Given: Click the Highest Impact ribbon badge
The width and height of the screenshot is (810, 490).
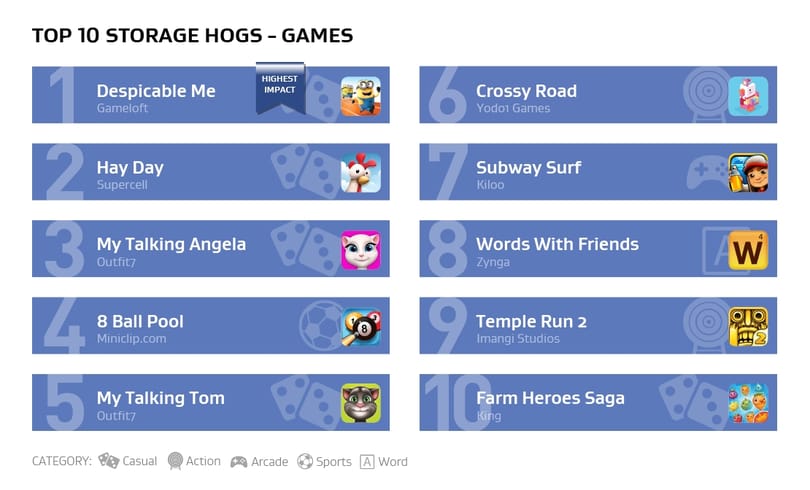Looking at the screenshot, I should click(280, 88).
